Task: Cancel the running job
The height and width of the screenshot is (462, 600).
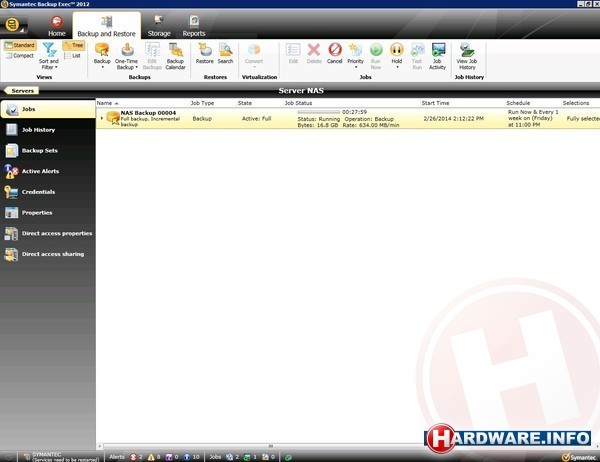Action: pyautogui.click(x=334, y=54)
